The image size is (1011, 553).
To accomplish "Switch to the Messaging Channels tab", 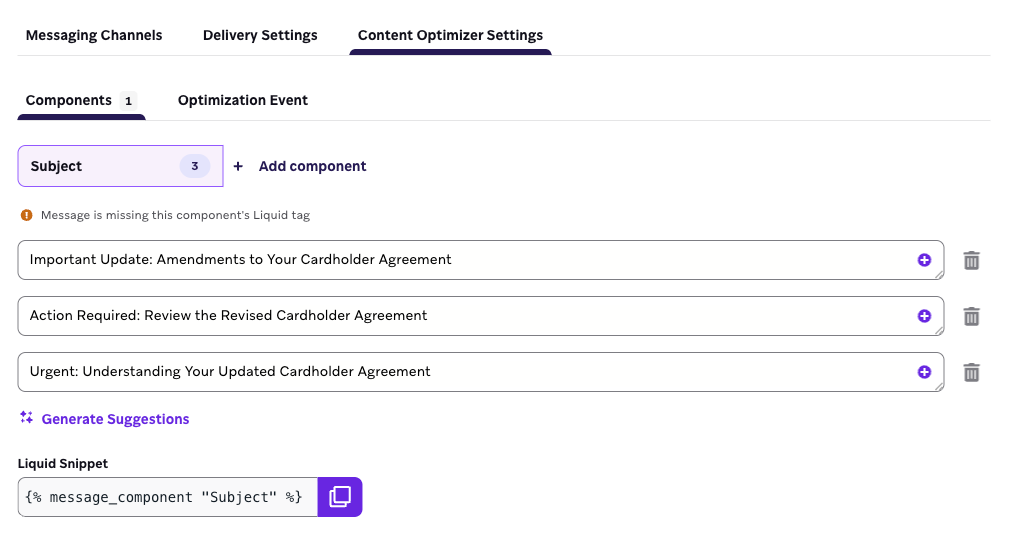I will (94, 35).
